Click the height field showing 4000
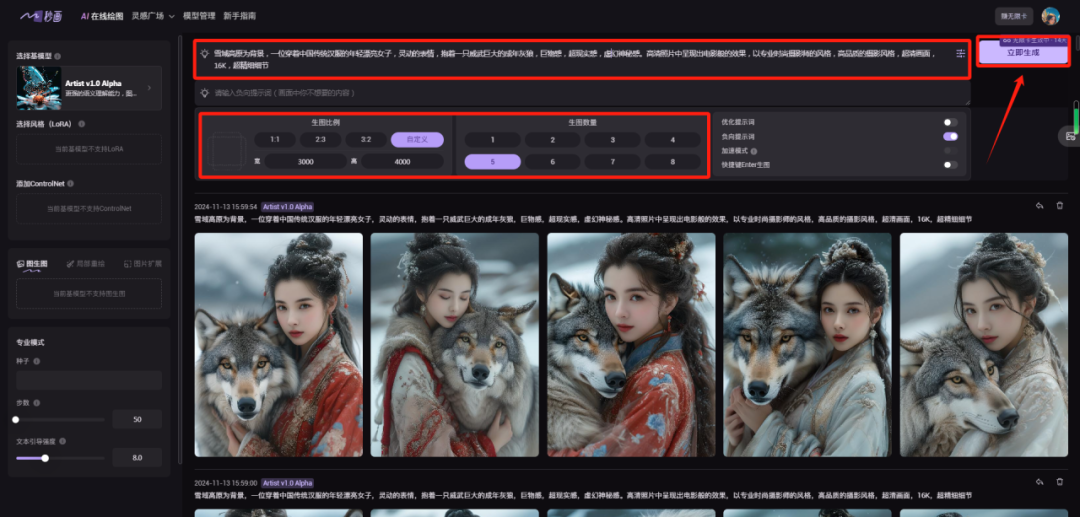 (x=402, y=162)
